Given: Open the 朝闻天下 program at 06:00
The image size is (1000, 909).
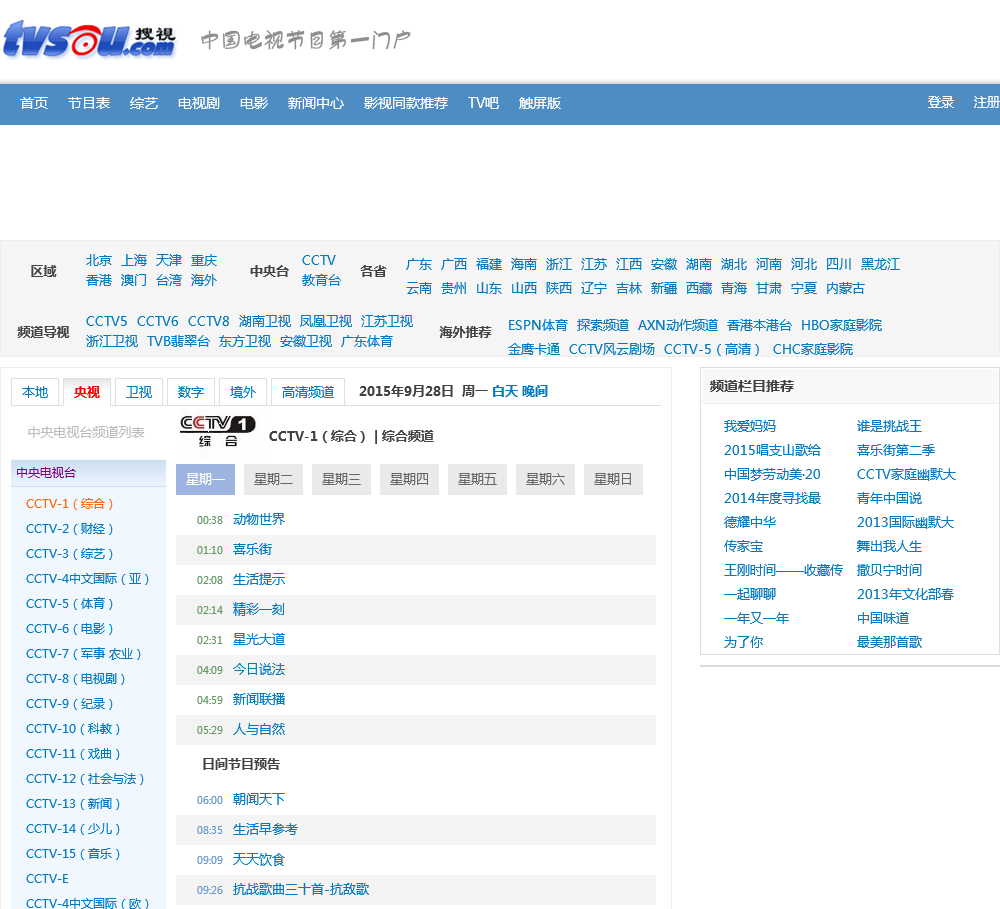Looking at the screenshot, I should tap(259, 799).
